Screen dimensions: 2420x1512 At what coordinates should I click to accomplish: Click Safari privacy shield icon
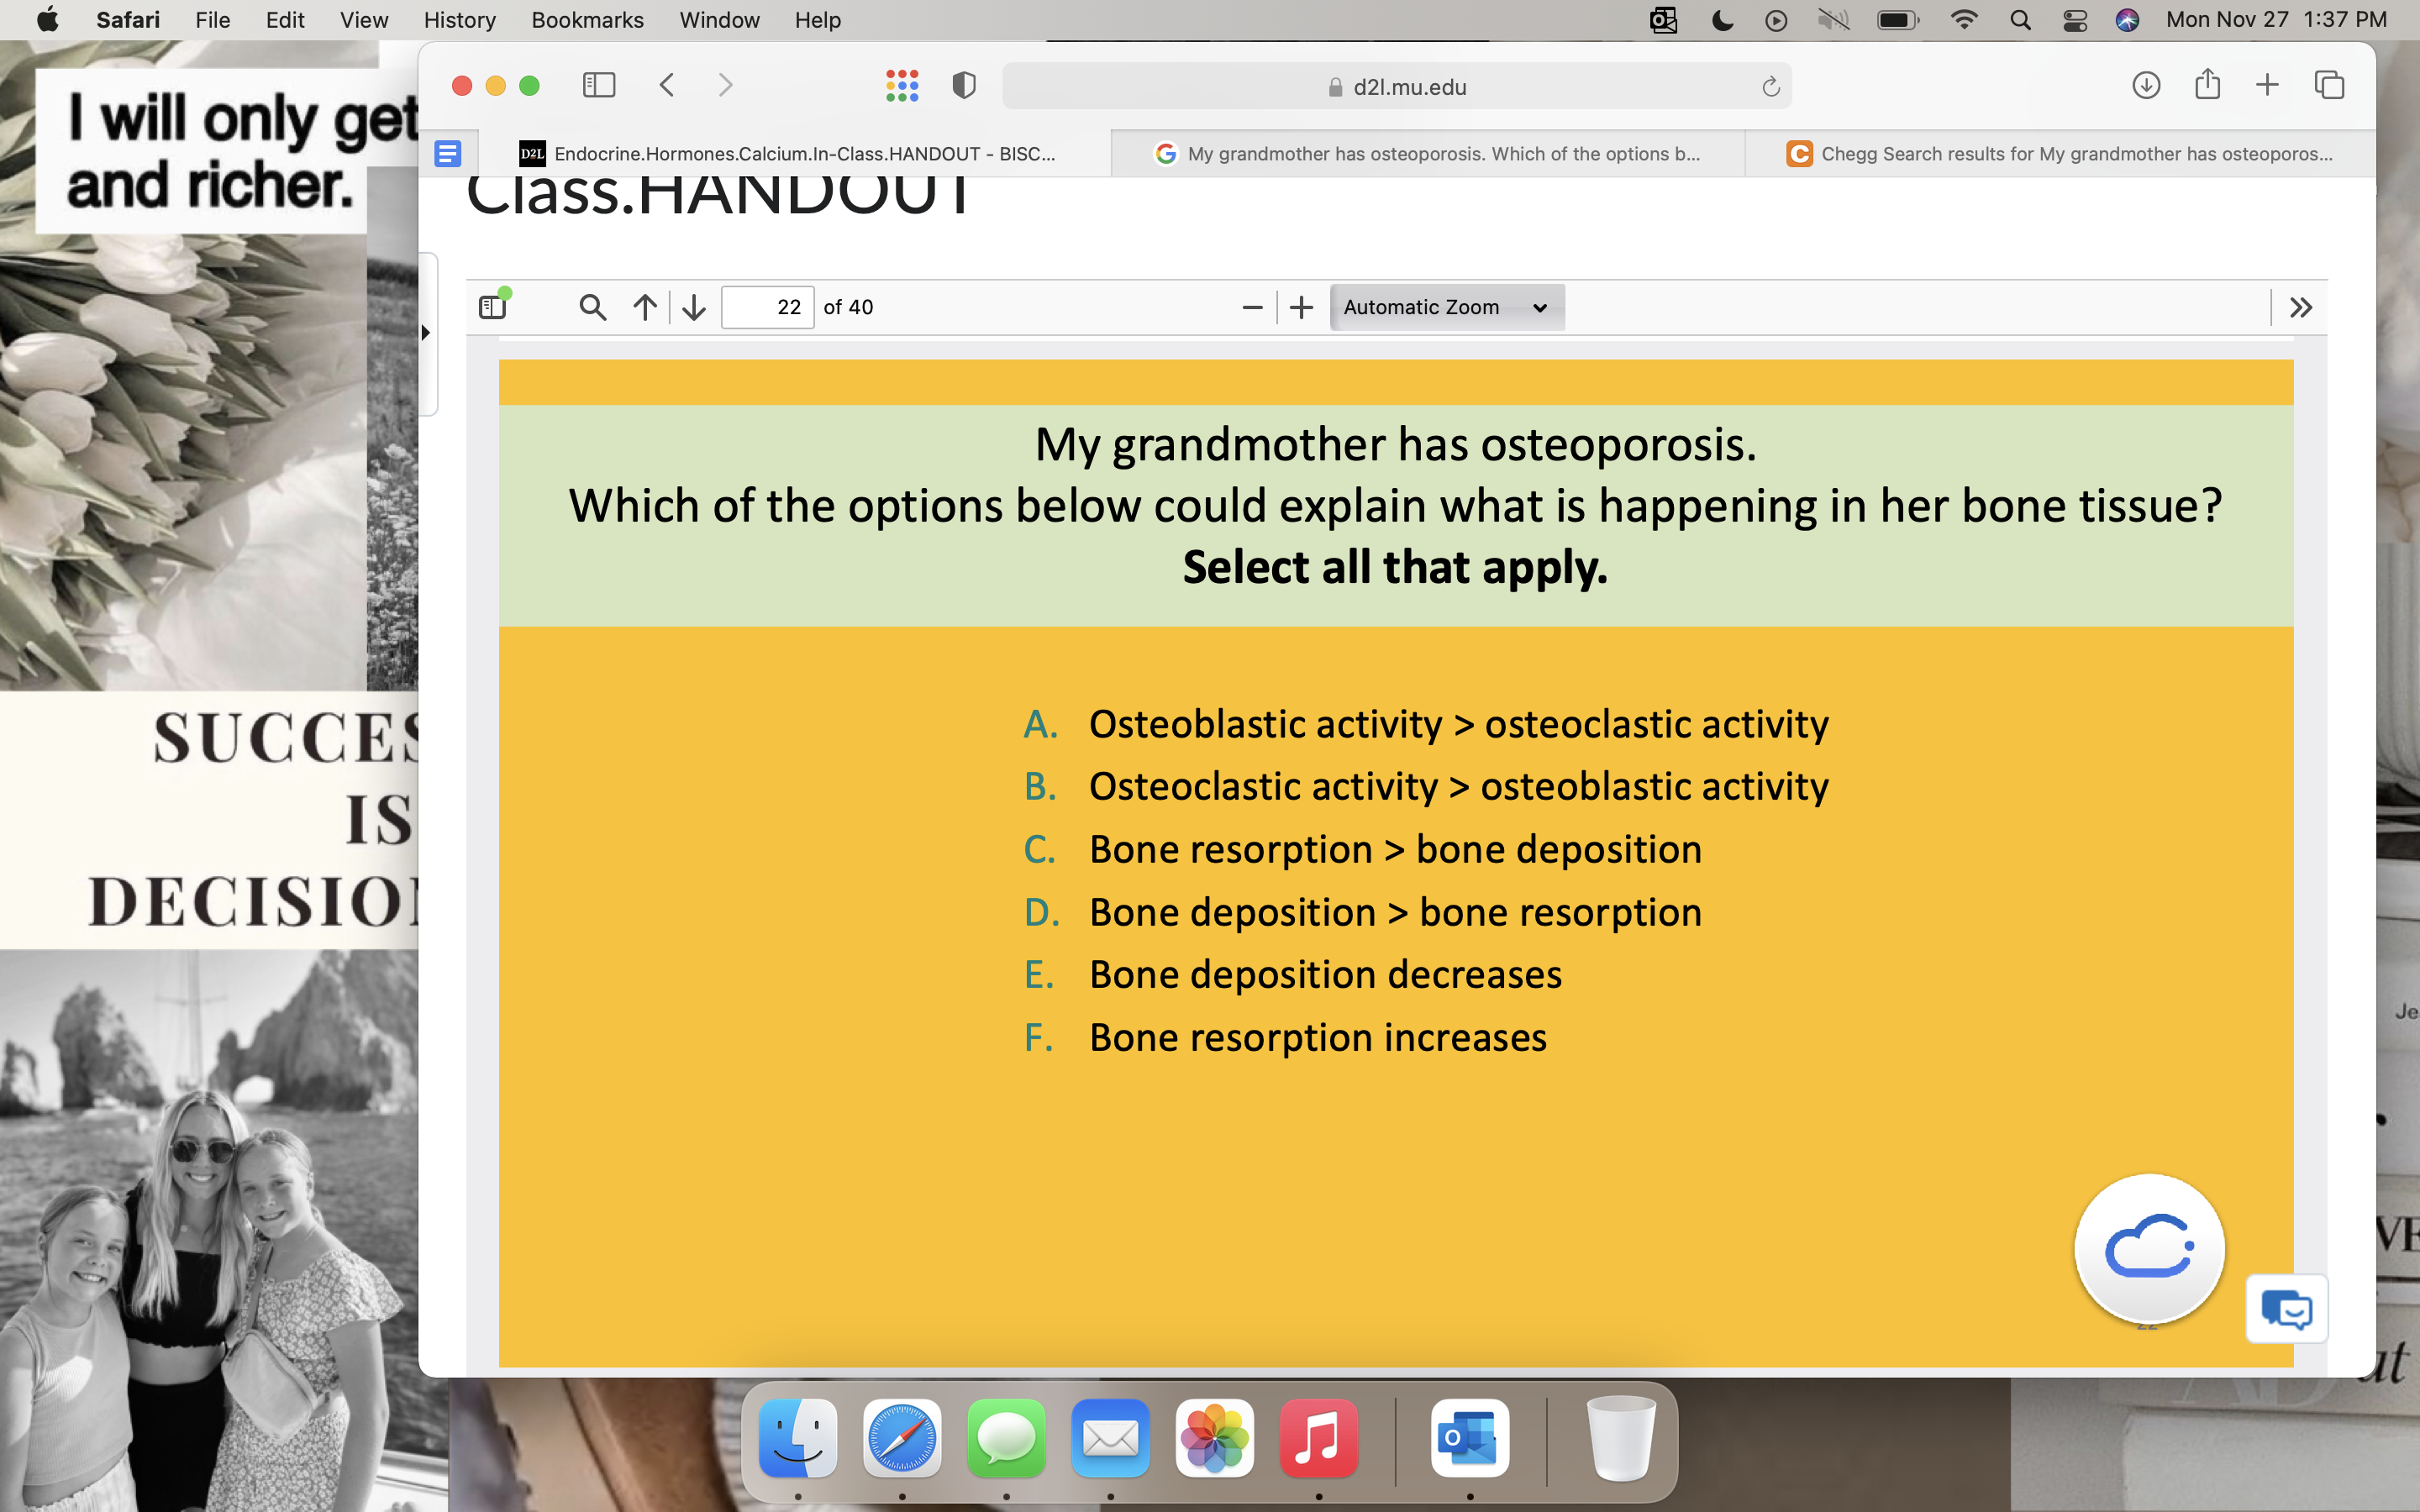[x=963, y=85]
